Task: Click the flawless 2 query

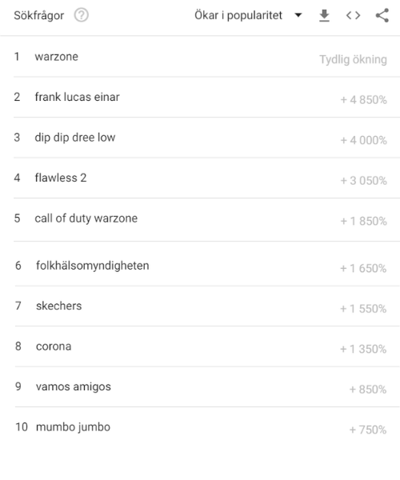Action: (61, 178)
